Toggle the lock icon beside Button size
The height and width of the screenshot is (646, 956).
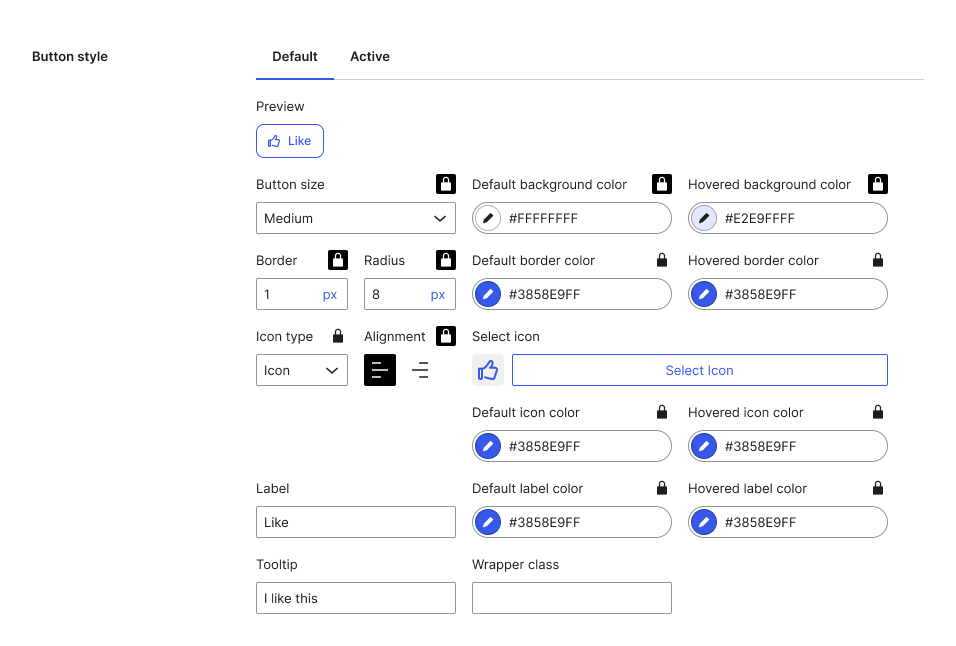tap(446, 184)
